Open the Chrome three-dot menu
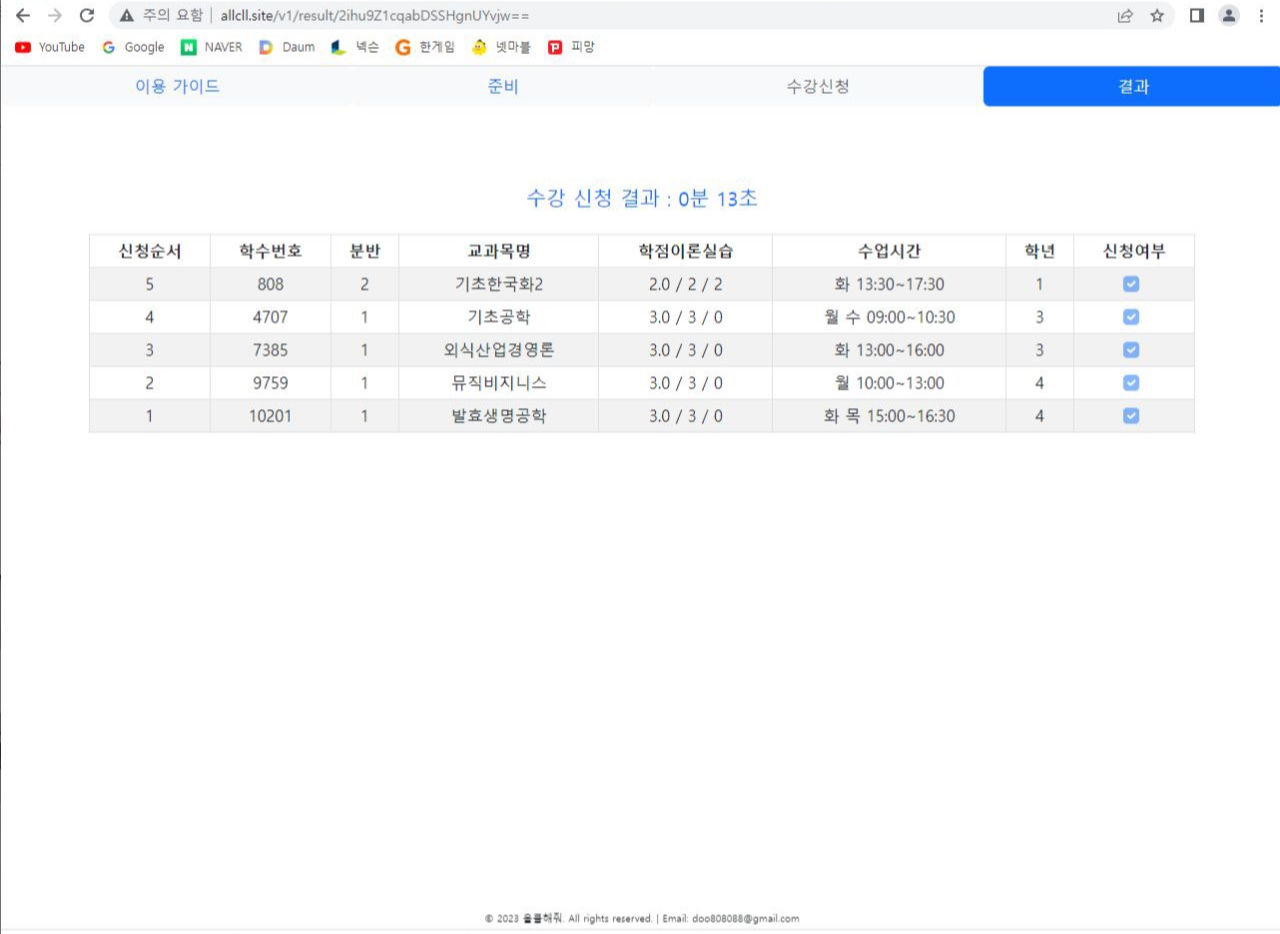Screen dimensions: 1280x934 point(1261,16)
